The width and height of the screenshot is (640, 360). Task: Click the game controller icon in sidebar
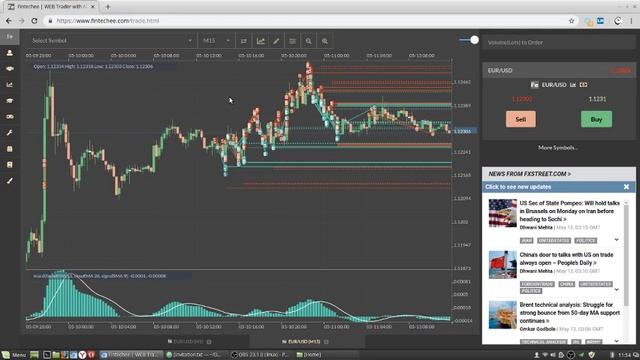pyautogui.click(x=9, y=117)
